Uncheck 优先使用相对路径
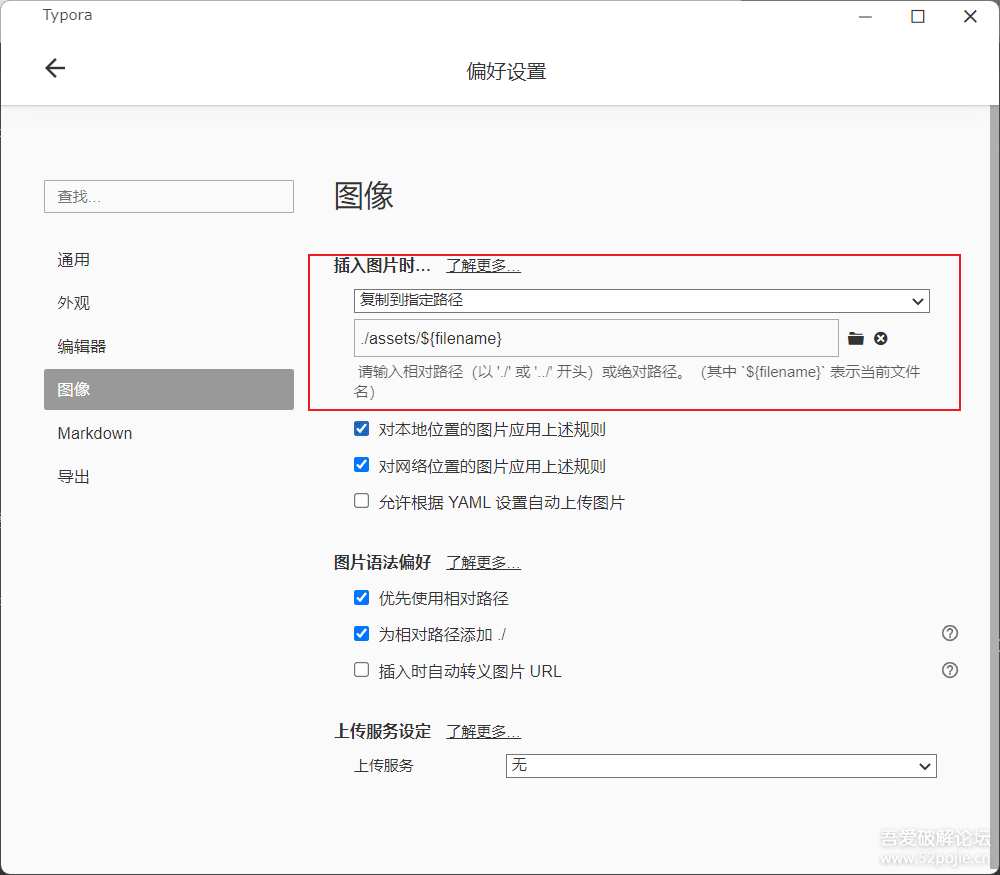This screenshot has width=1000, height=875. 361,597
